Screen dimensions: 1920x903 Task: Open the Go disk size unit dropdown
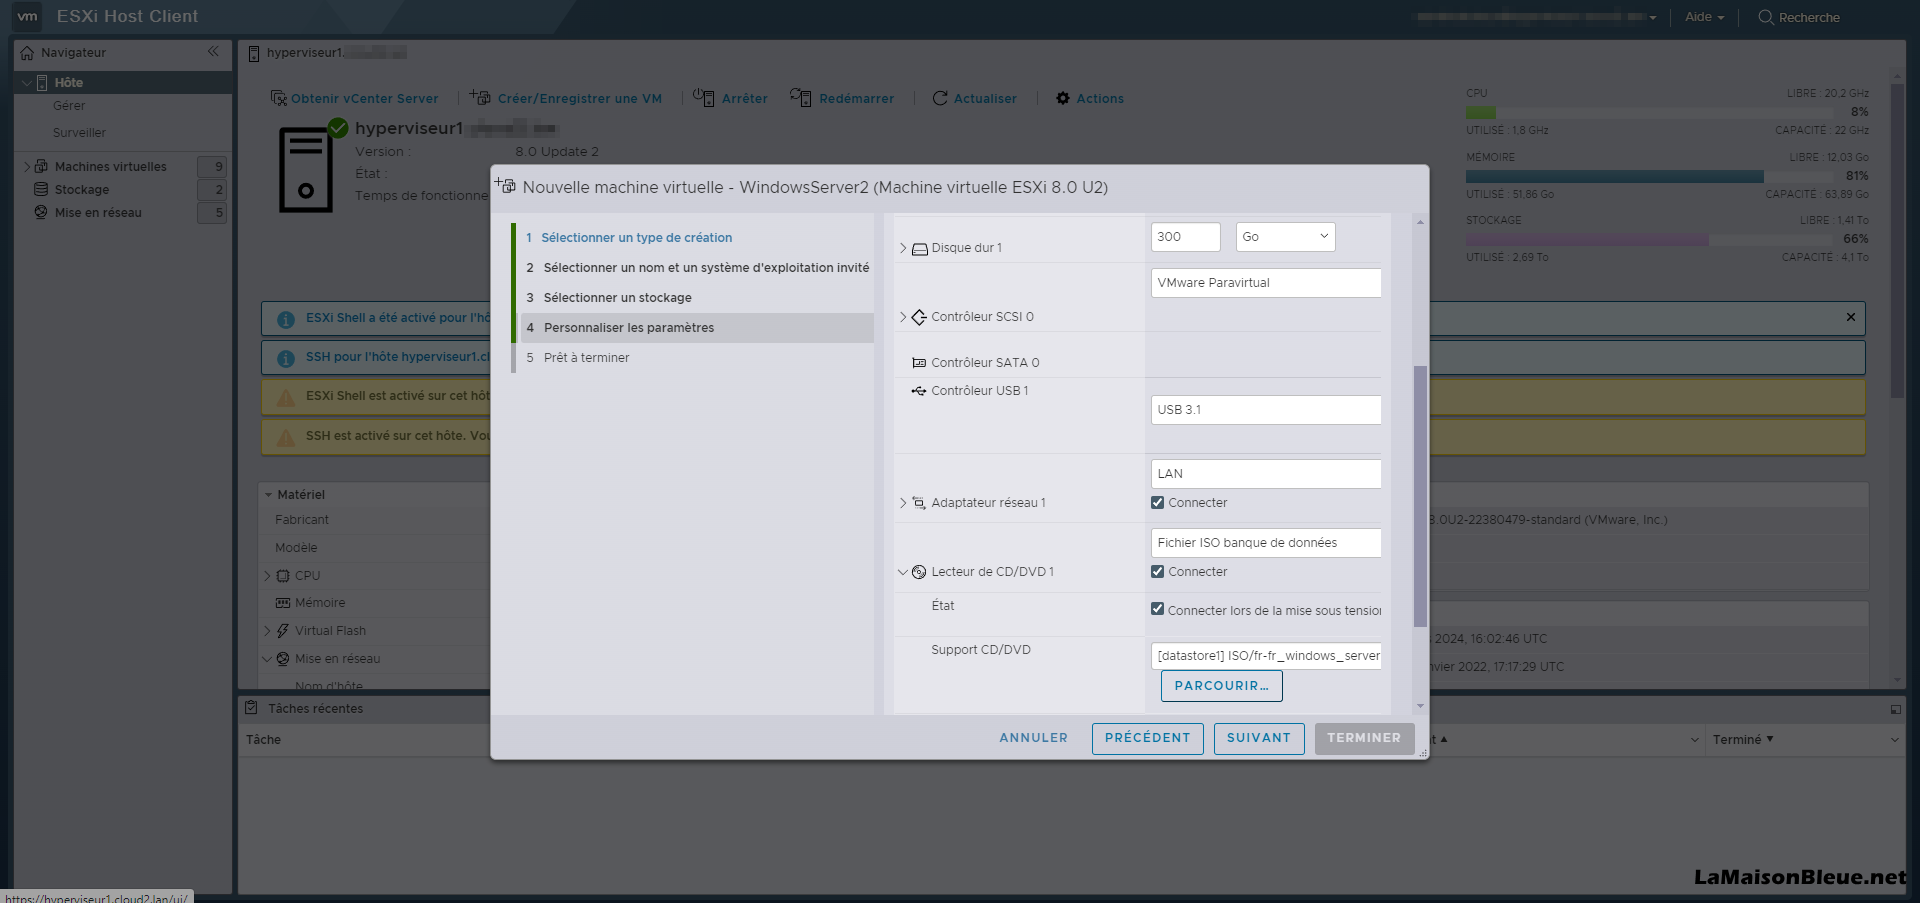tap(1285, 237)
